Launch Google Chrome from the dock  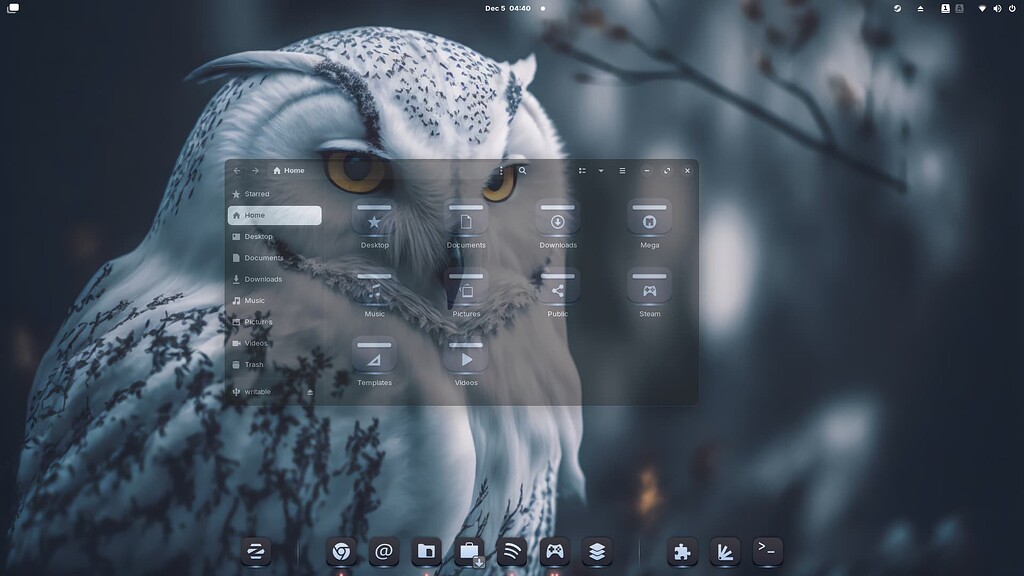[340, 550]
